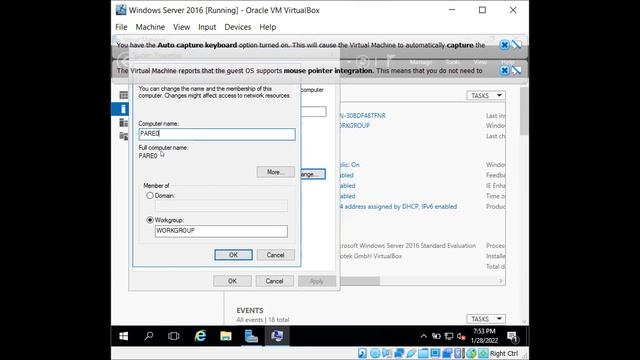This screenshot has width=640, height=360.
Task: Open the VirtualBox View menu
Action: click(181, 27)
